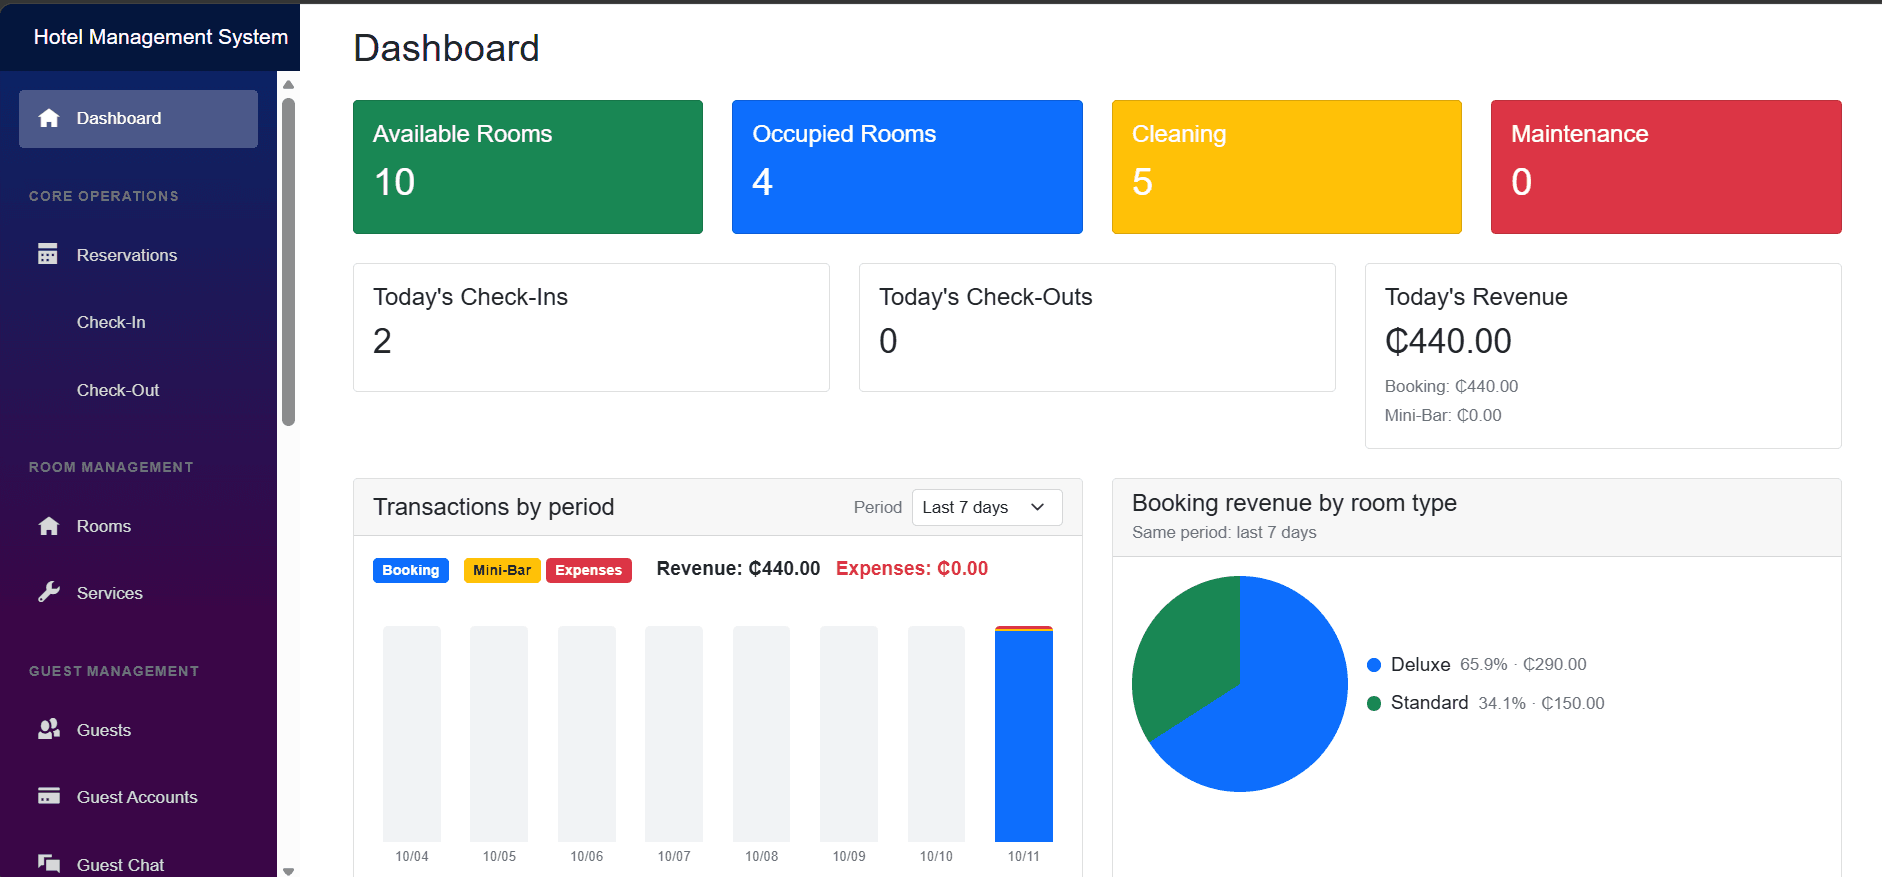1882x877 pixels.
Task: Click the Deluxe legend blue dot
Action: [1374, 665]
